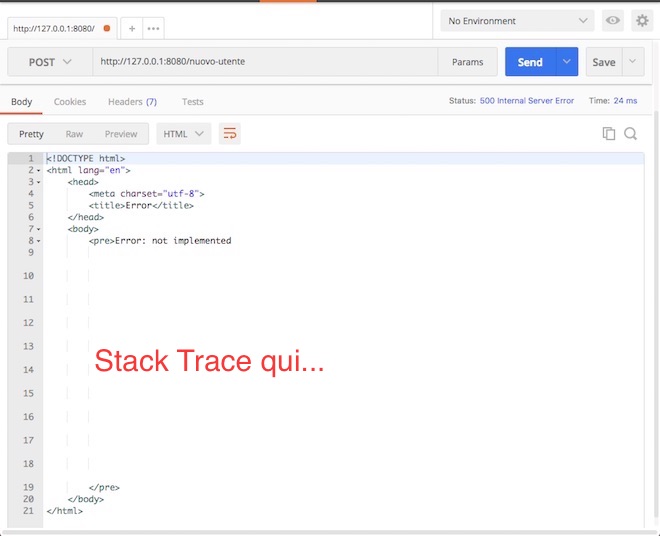Copy response body to clipboard icon
The image size is (660, 536).
pyautogui.click(x=608, y=134)
